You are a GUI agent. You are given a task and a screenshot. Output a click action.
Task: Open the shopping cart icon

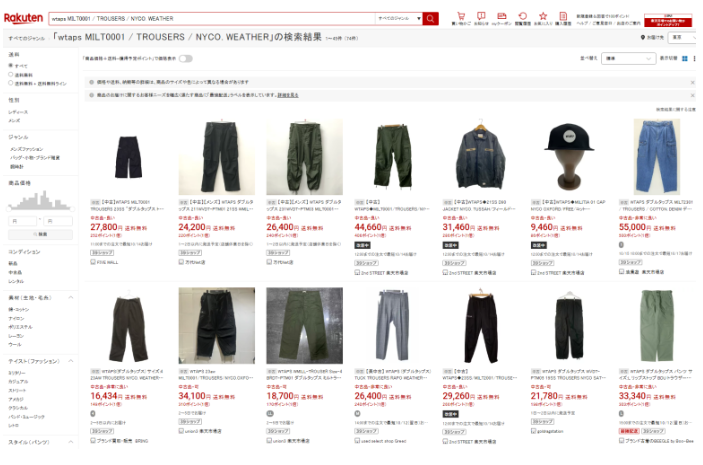(x=460, y=17)
